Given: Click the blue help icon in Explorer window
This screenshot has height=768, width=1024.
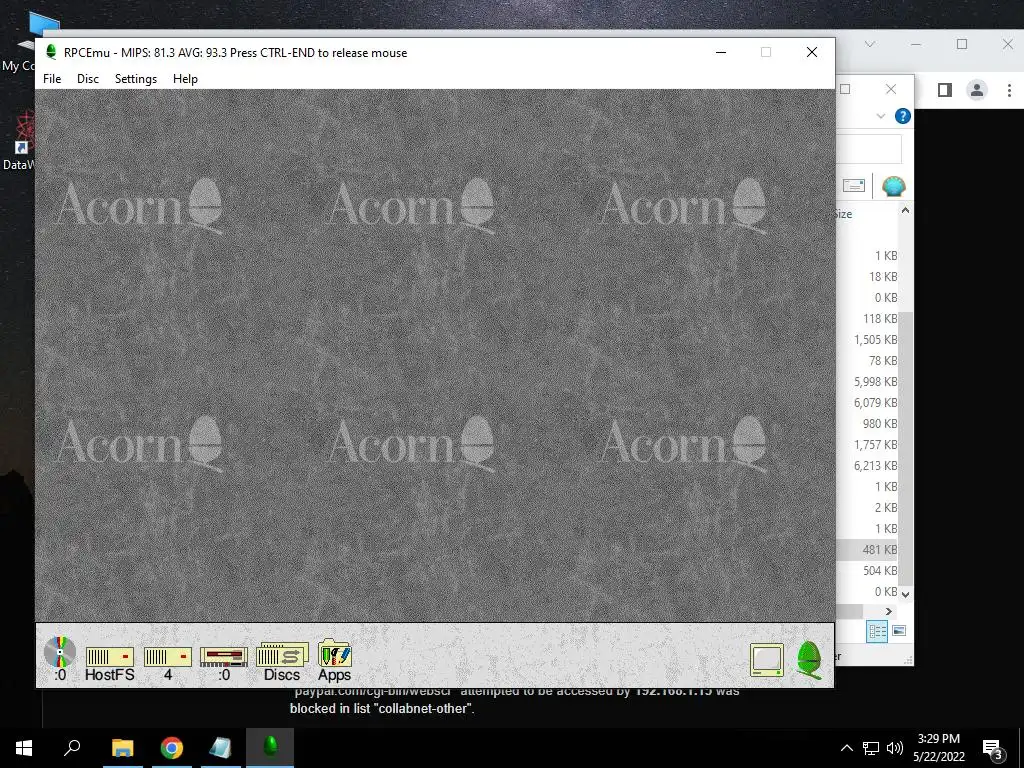Looking at the screenshot, I should pos(903,116).
